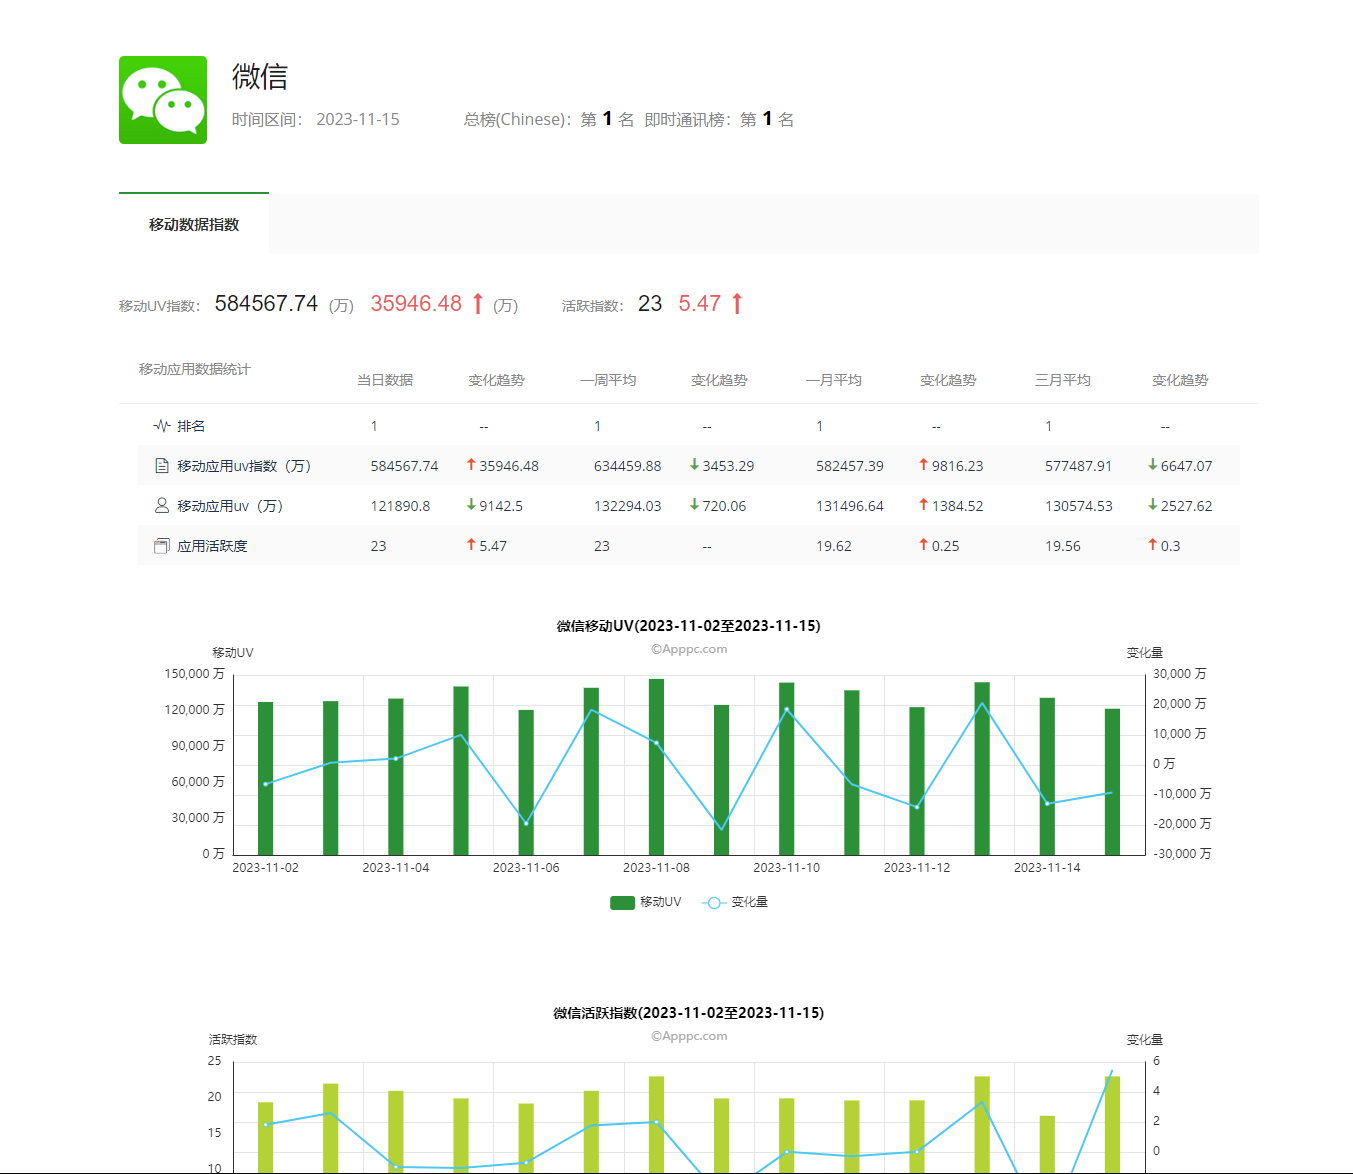Click the document icon beside 移动应用uv指数

point(162,466)
